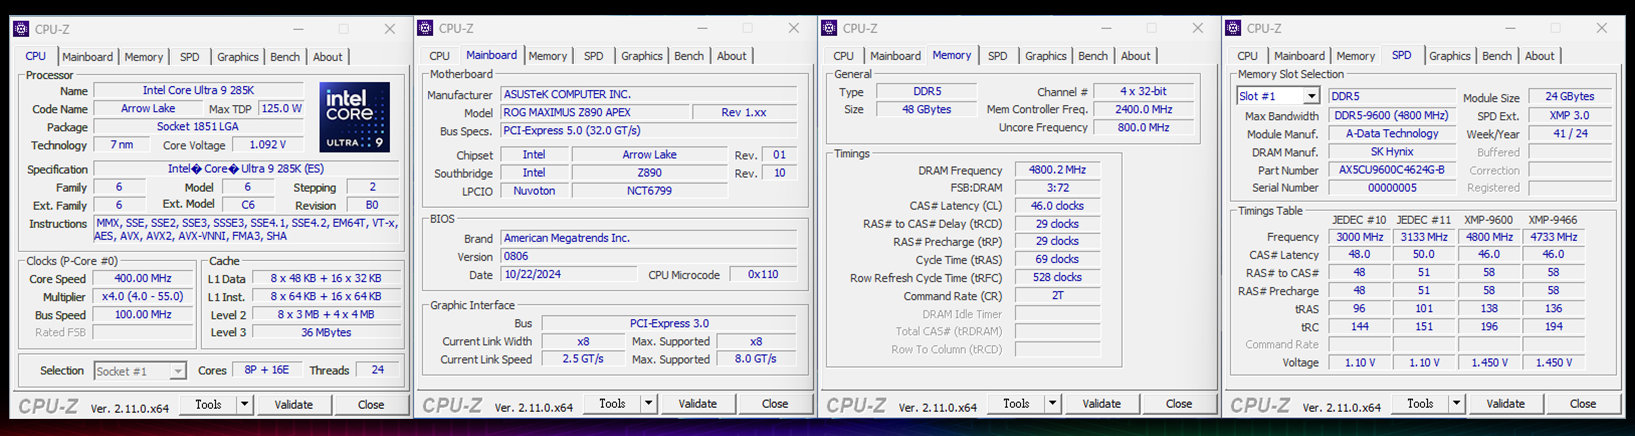Click the DRAM Frequency 4800.2 MHz value
The width and height of the screenshot is (1635, 436).
(1057, 170)
